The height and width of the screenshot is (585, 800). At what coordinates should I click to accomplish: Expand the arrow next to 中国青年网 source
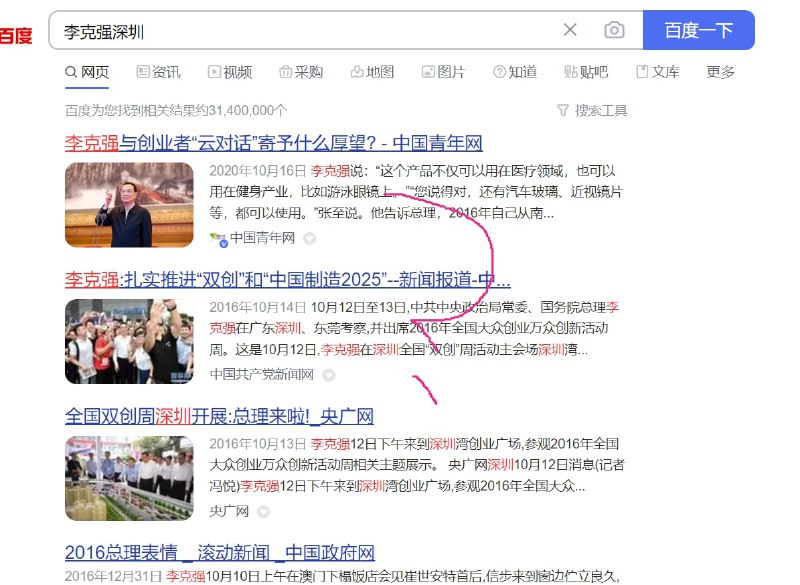309,239
